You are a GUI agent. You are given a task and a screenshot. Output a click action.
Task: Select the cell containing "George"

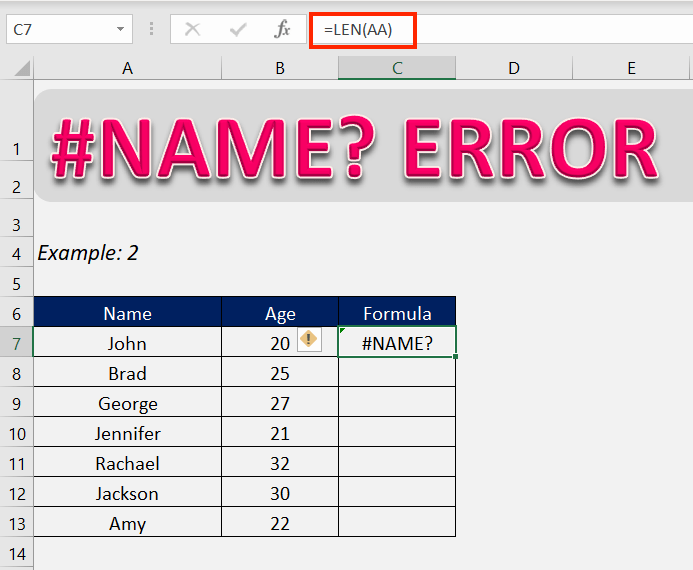[127, 402]
